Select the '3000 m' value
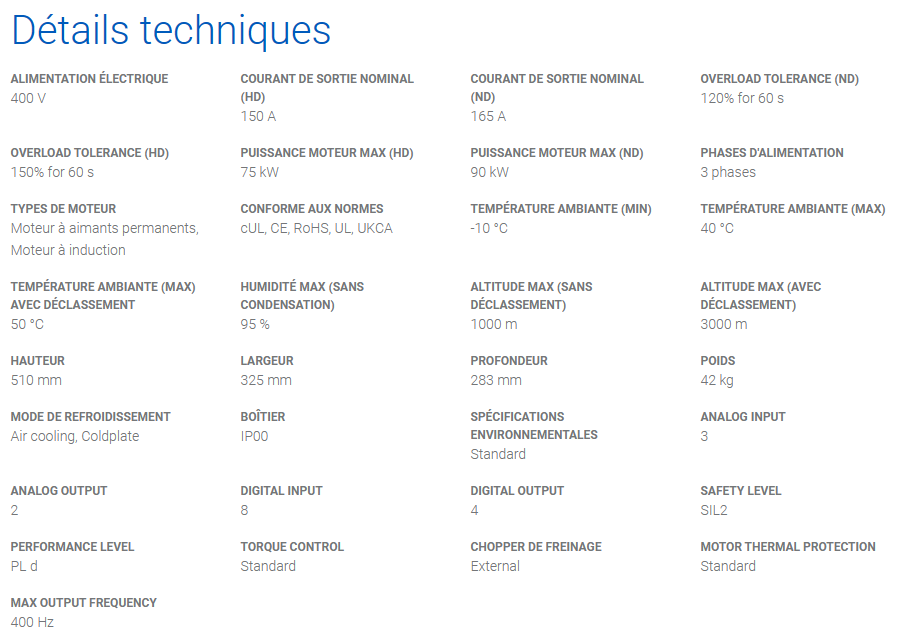Screen dimensions: 902x644 724,324
